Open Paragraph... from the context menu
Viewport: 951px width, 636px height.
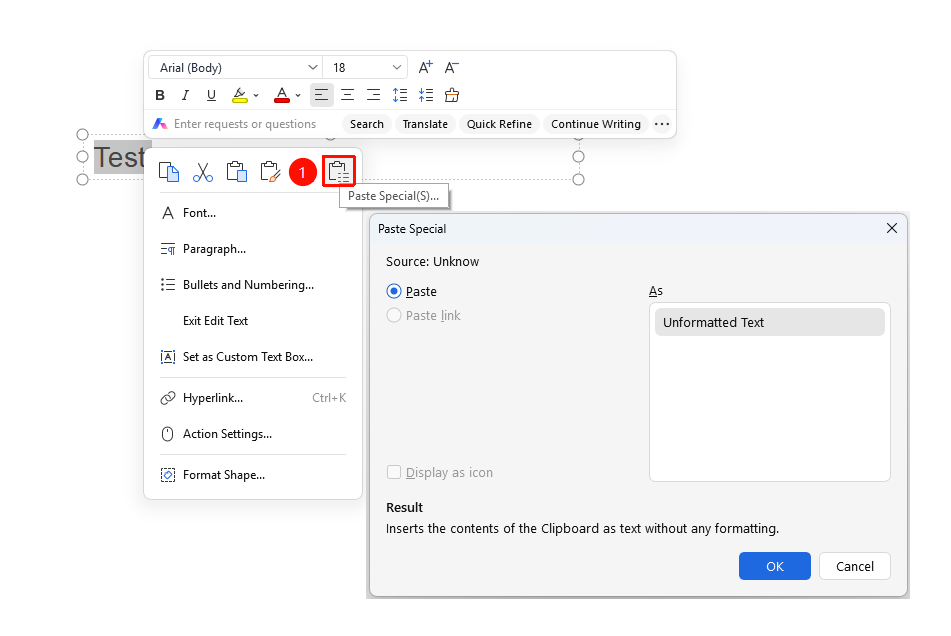click(252, 249)
